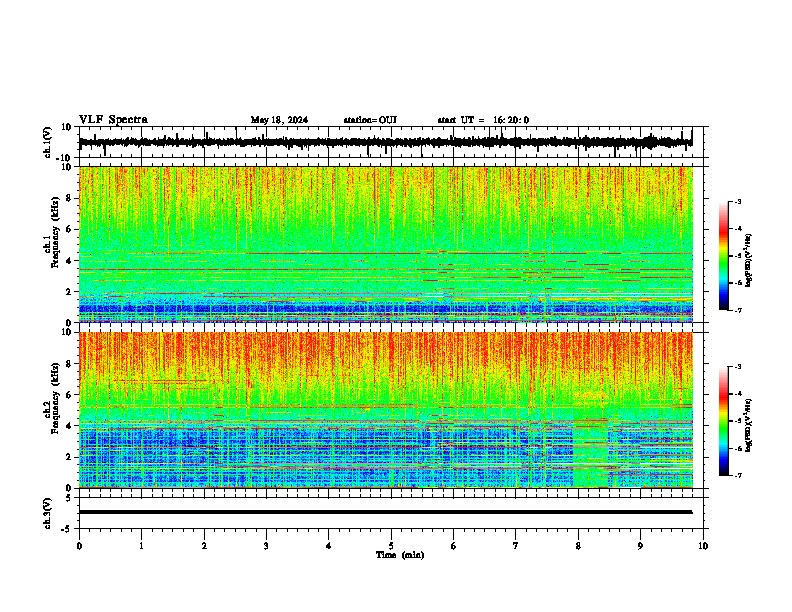Click the ch.3 flat black voltage trace
The image size is (792, 612).
point(385,512)
